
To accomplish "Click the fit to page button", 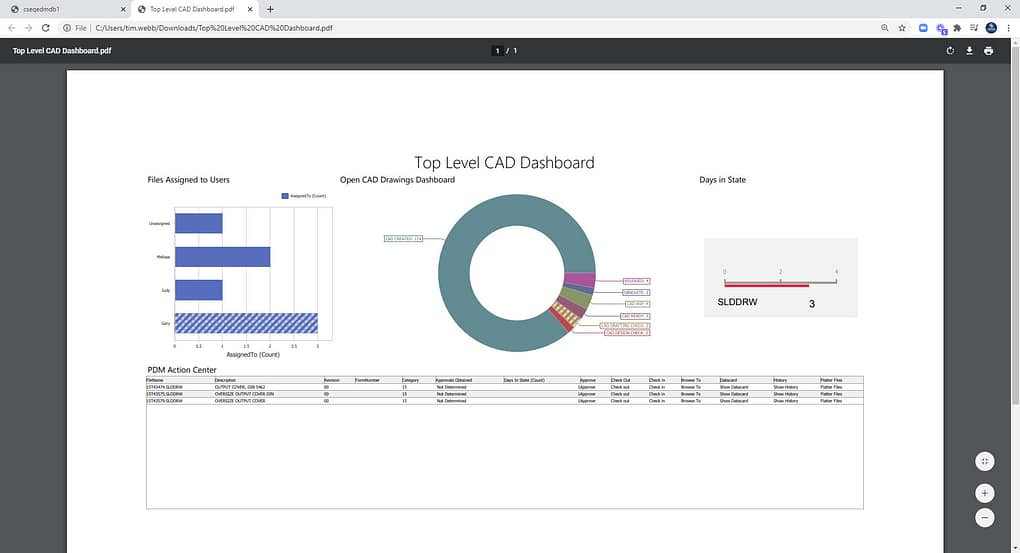I will click(985, 461).
